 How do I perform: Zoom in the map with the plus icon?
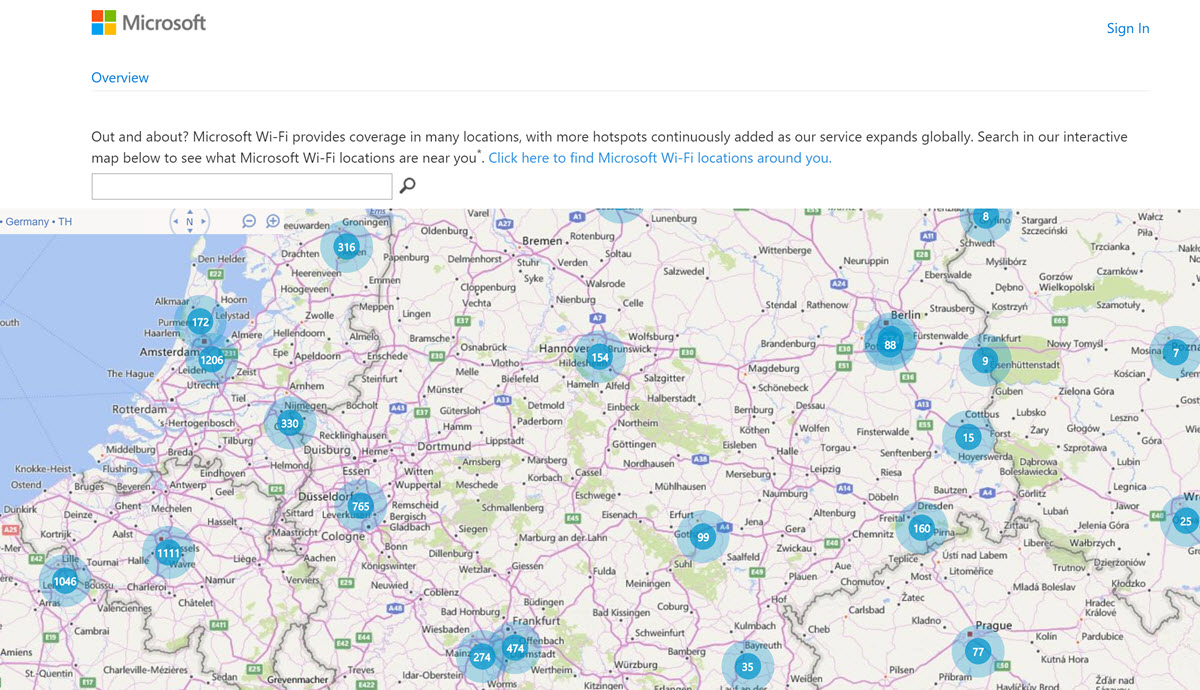pos(272,221)
